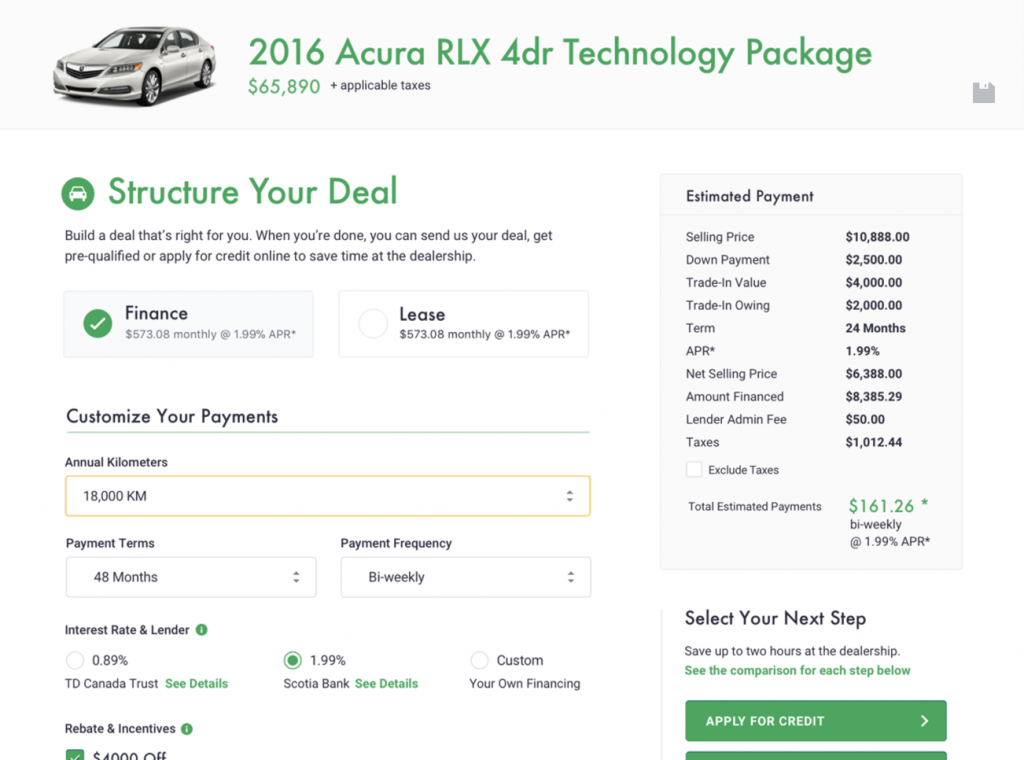
Task: Select the Finance payment tab
Action: coord(188,323)
